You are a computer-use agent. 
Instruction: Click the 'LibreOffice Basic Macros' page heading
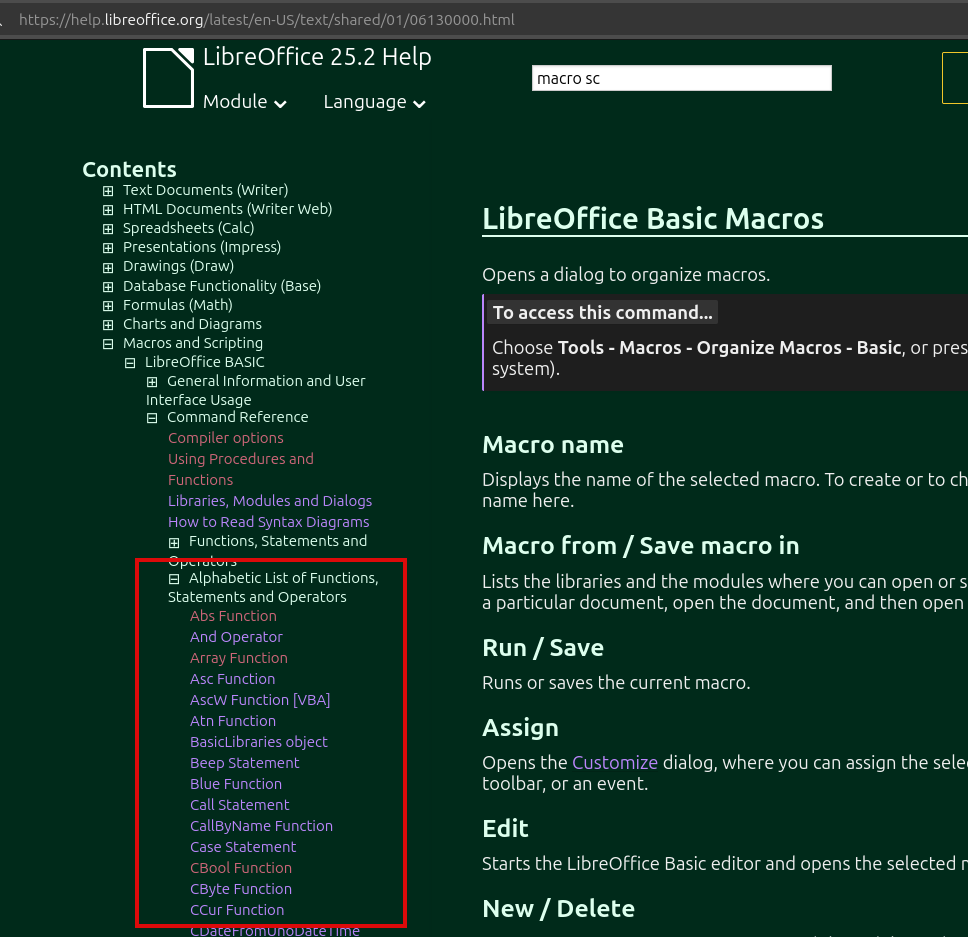click(653, 219)
